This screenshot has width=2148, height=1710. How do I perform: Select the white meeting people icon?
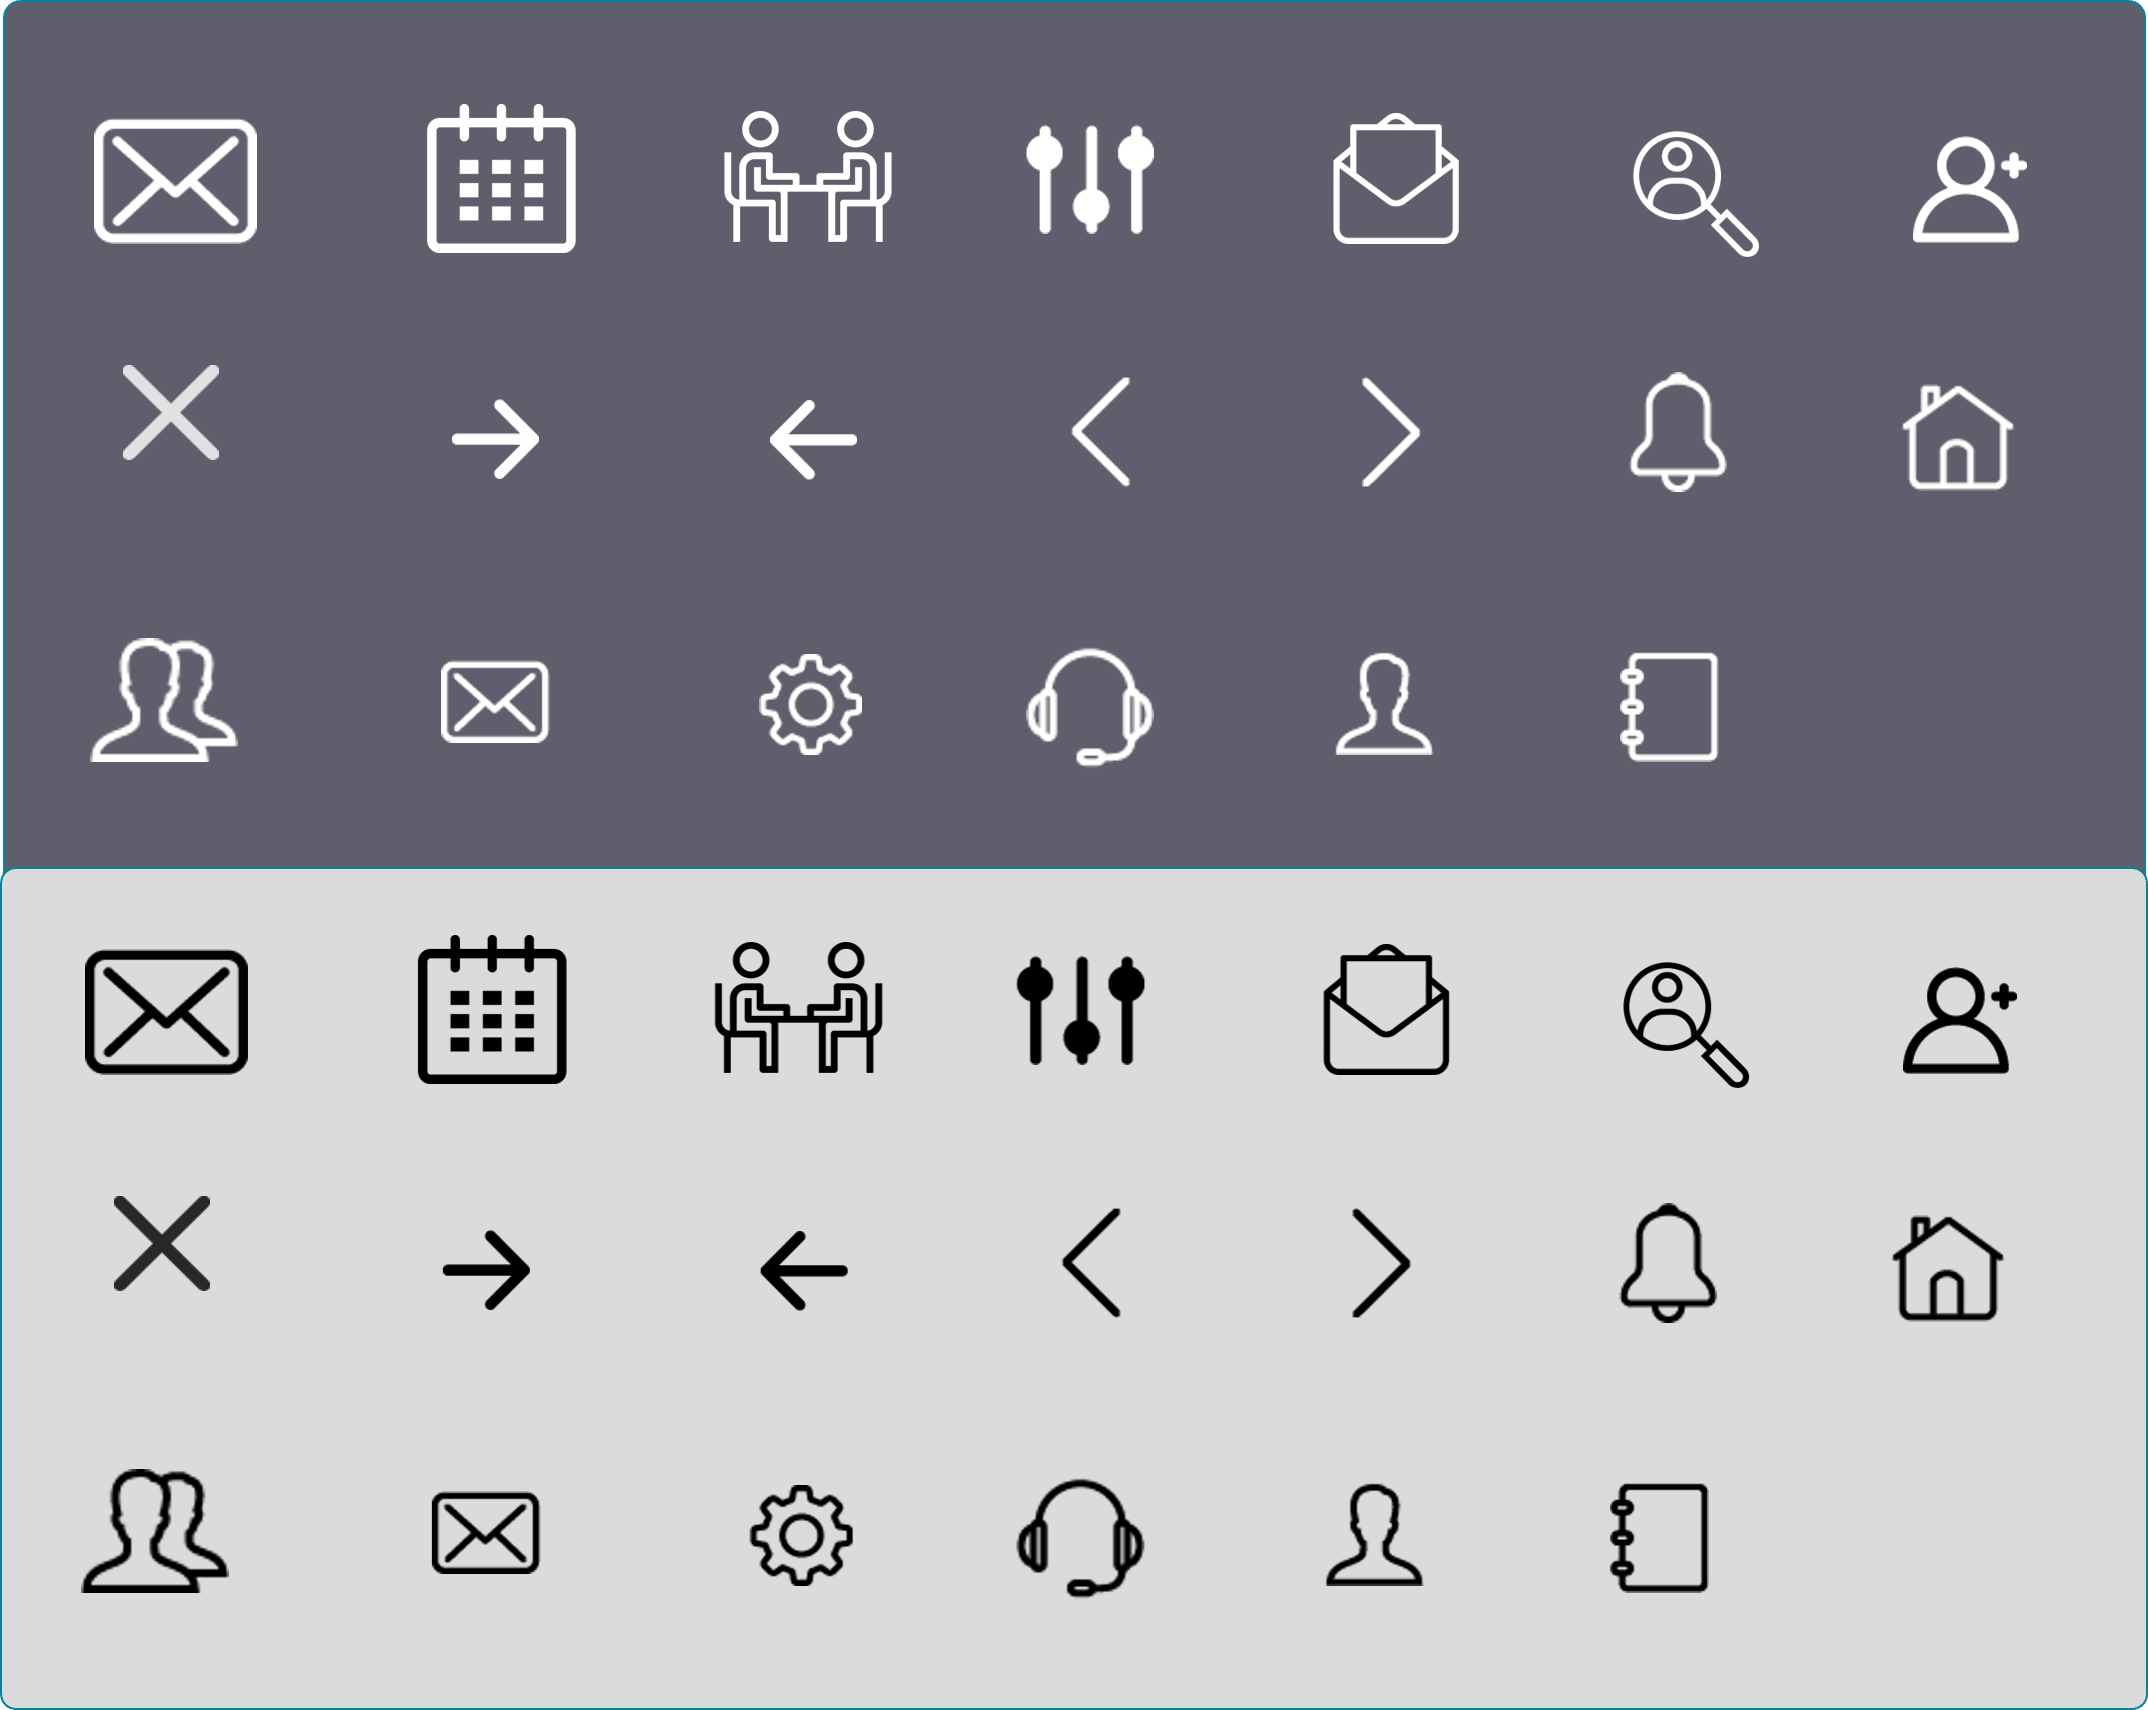[x=808, y=177]
